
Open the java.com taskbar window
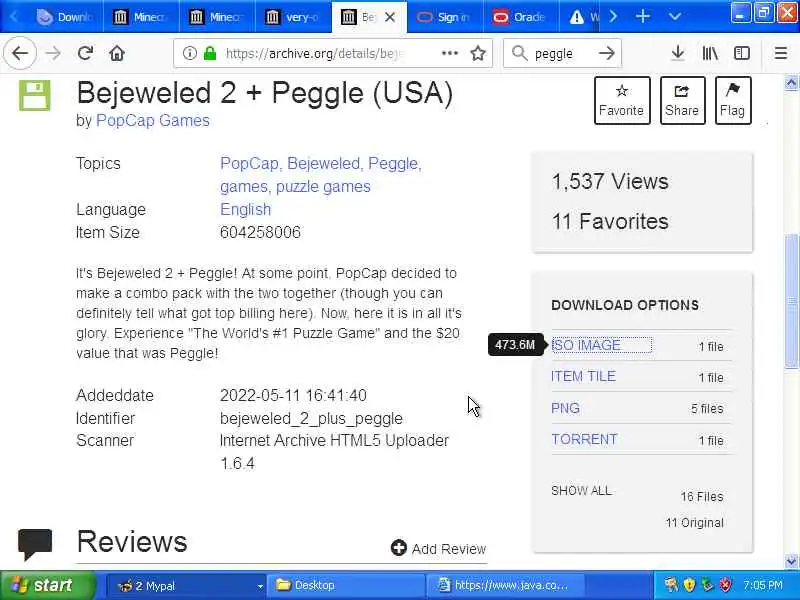[507, 586]
